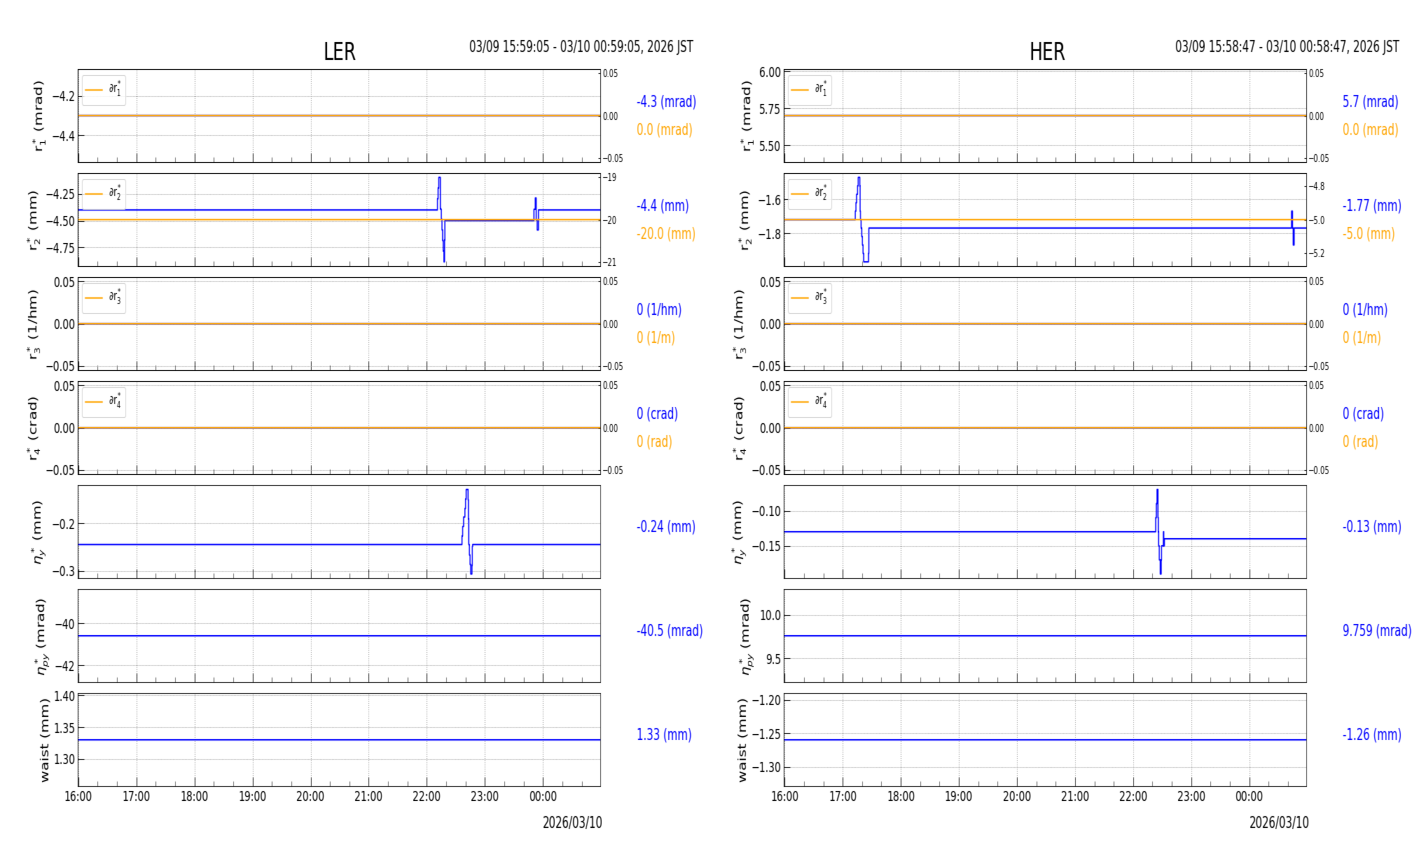This screenshot has width=1412, height=864.
Task: Click the HER r4* (crad) axis label
Action: [740, 428]
